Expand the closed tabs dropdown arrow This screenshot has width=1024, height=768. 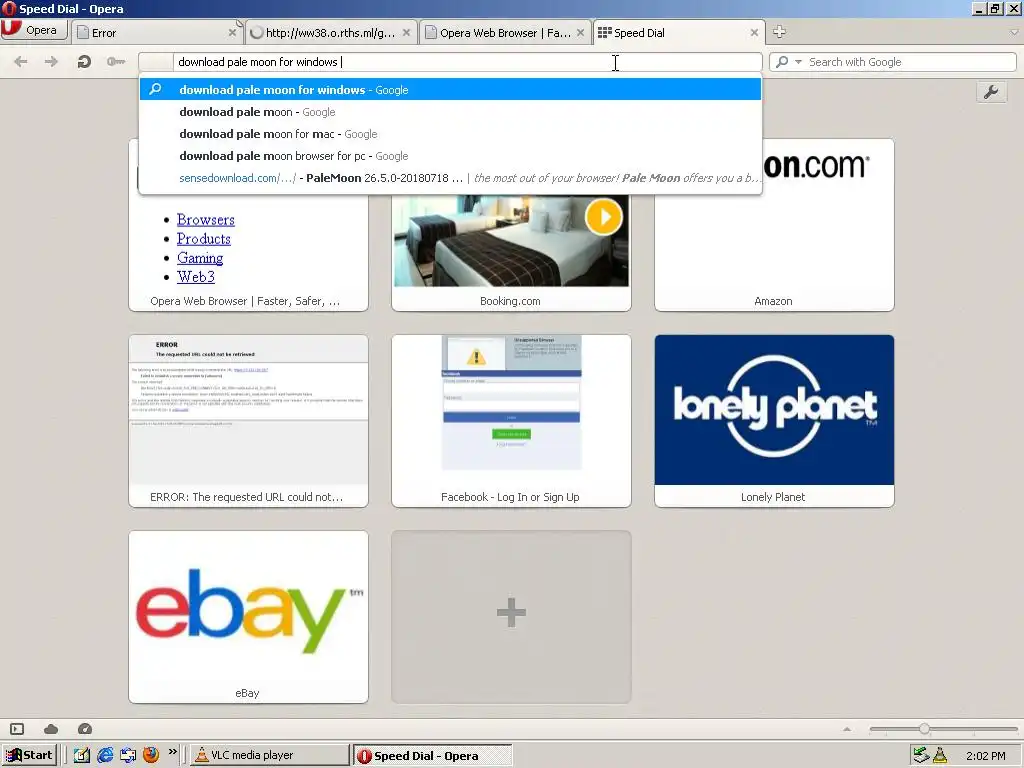[1014, 32]
